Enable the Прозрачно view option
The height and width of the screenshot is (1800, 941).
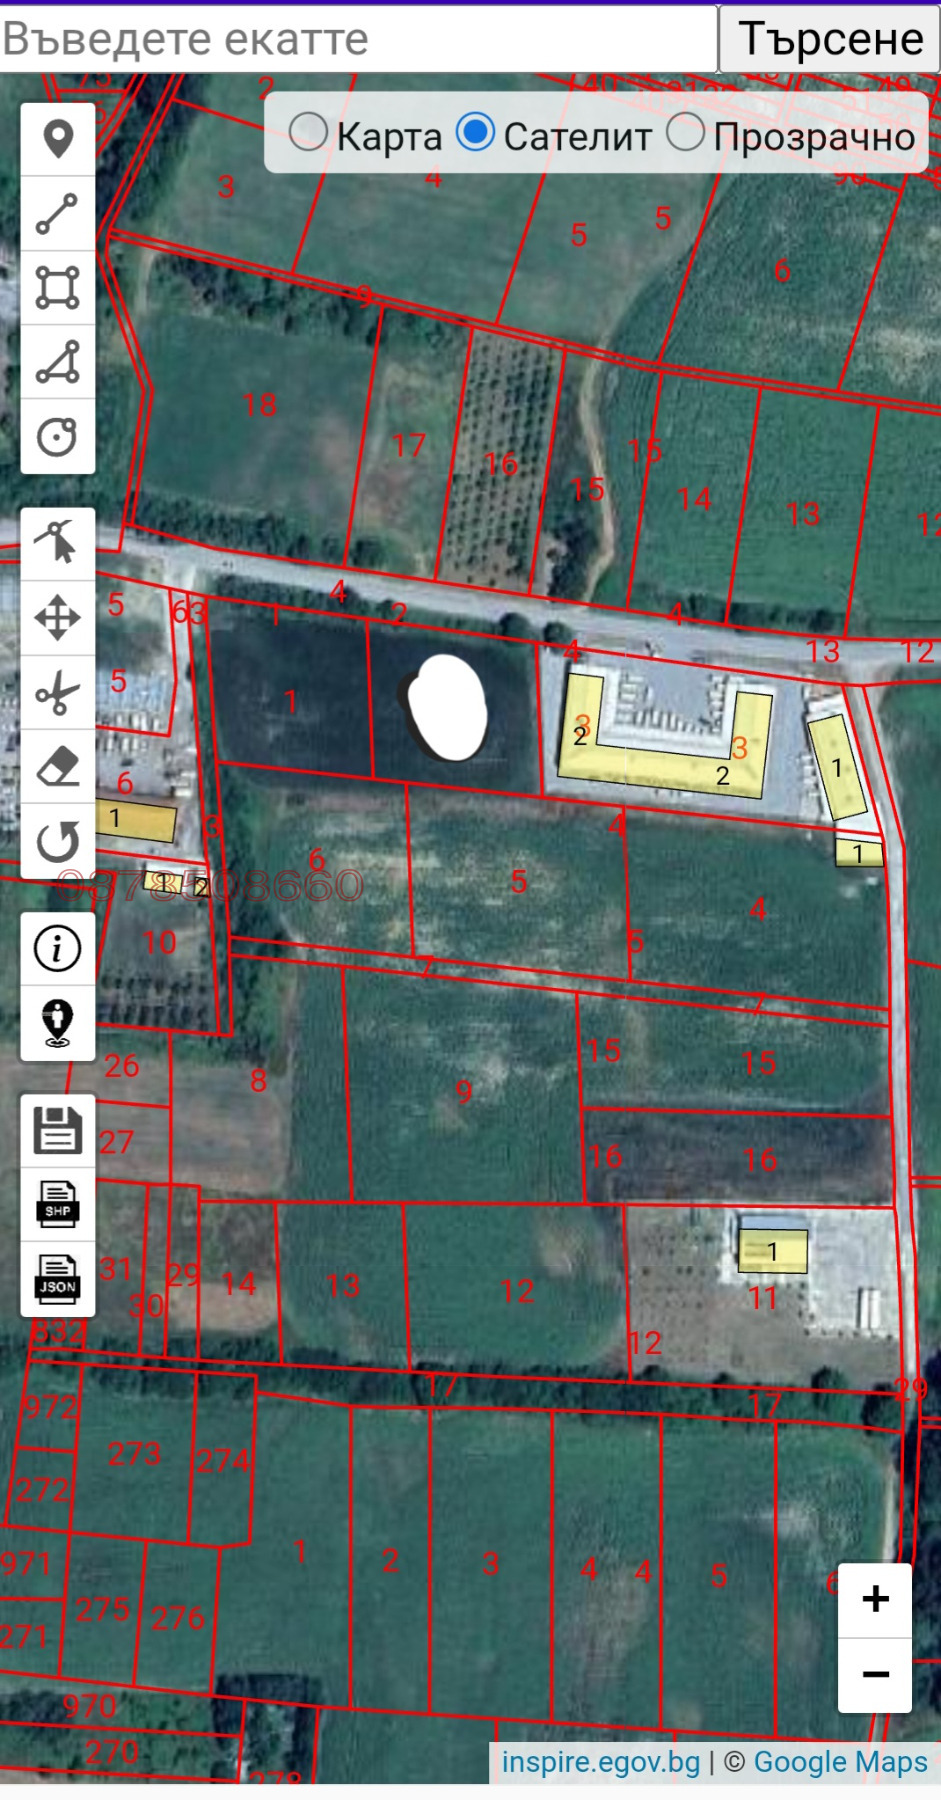pos(686,132)
